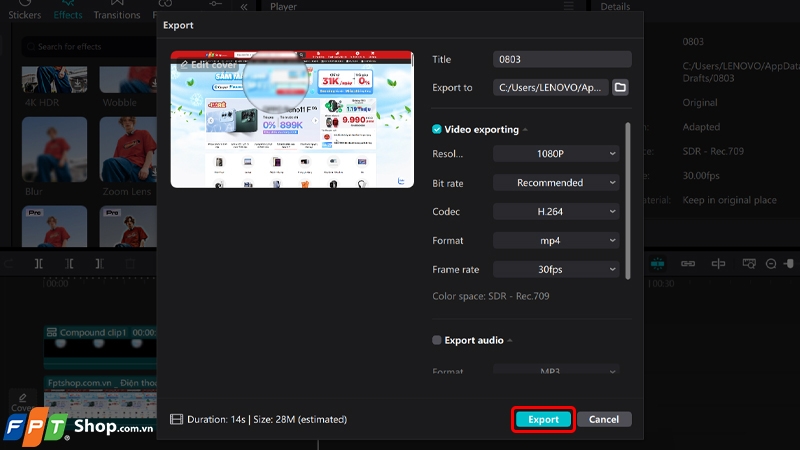The height and width of the screenshot is (450, 800).
Task: Open the Format dropdown mp4
Action: pyautogui.click(x=556, y=240)
